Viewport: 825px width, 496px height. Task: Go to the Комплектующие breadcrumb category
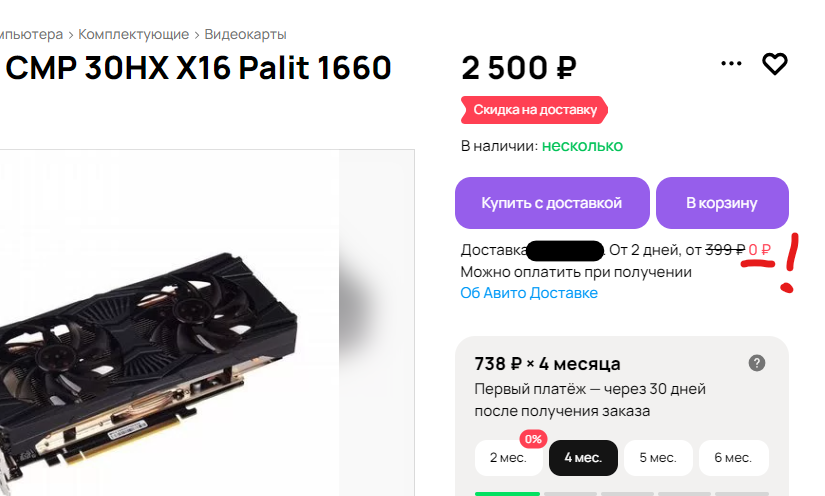point(134,34)
